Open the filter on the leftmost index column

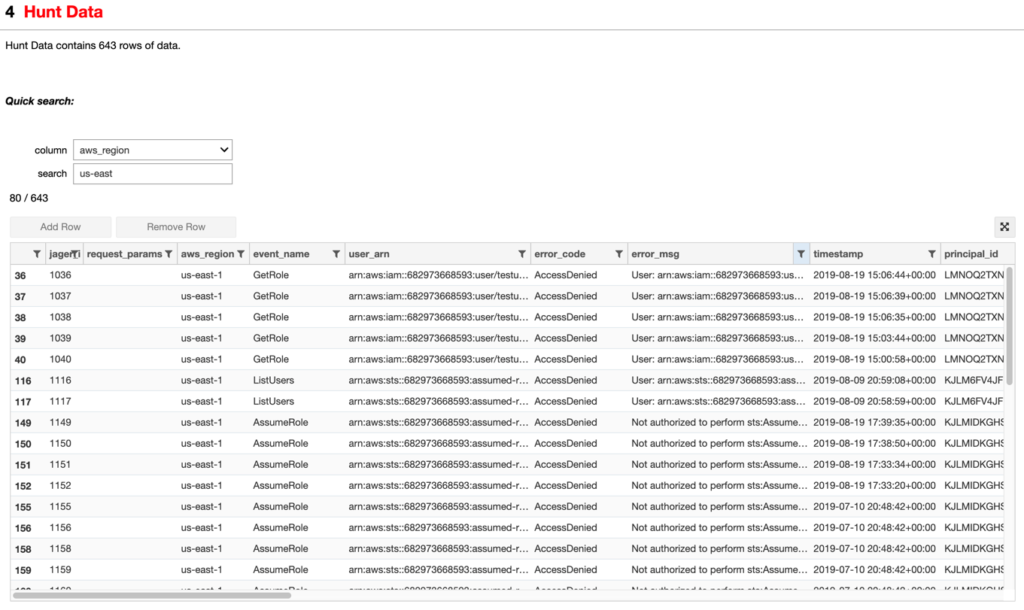(37, 253)
